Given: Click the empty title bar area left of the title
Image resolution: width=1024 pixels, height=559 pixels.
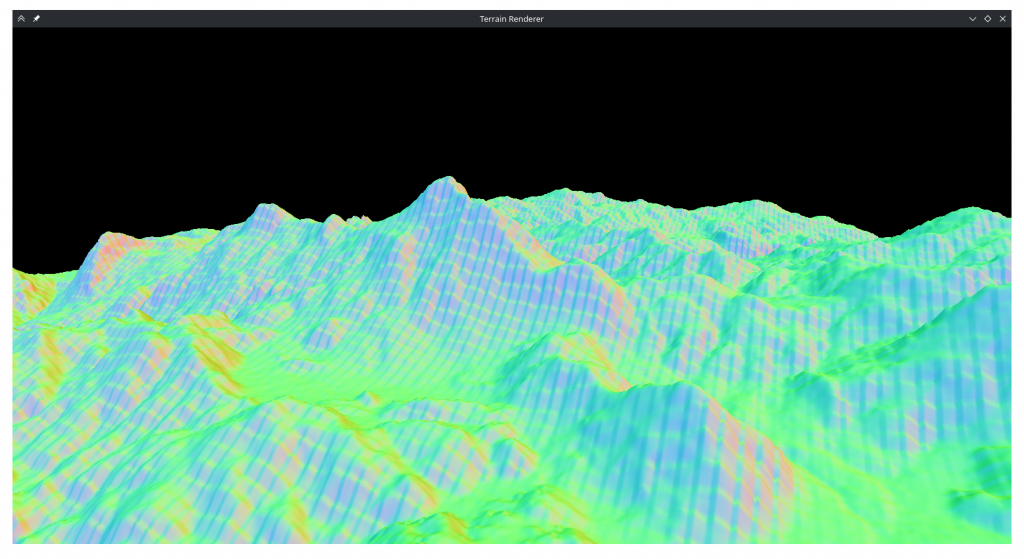Looking at the screenshot, I should pyautogui.click(x=250, y=19).
